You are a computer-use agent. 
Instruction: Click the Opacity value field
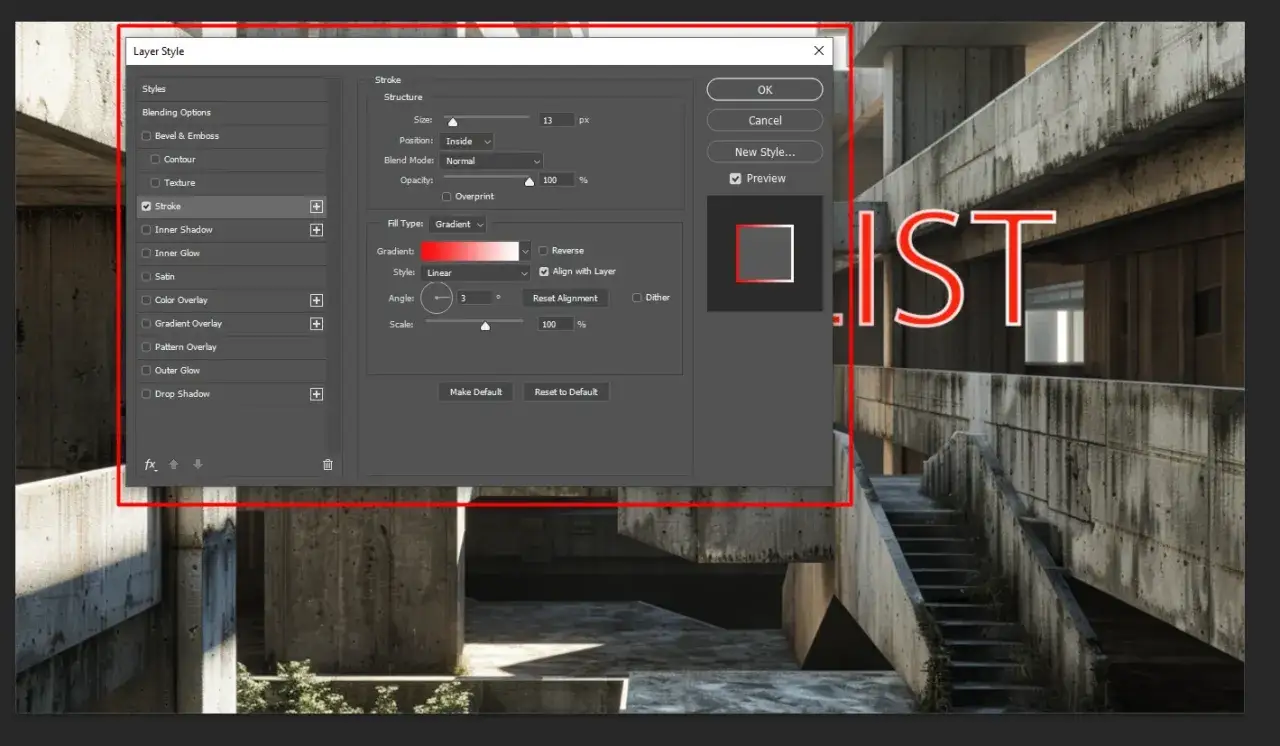point(557,180)
